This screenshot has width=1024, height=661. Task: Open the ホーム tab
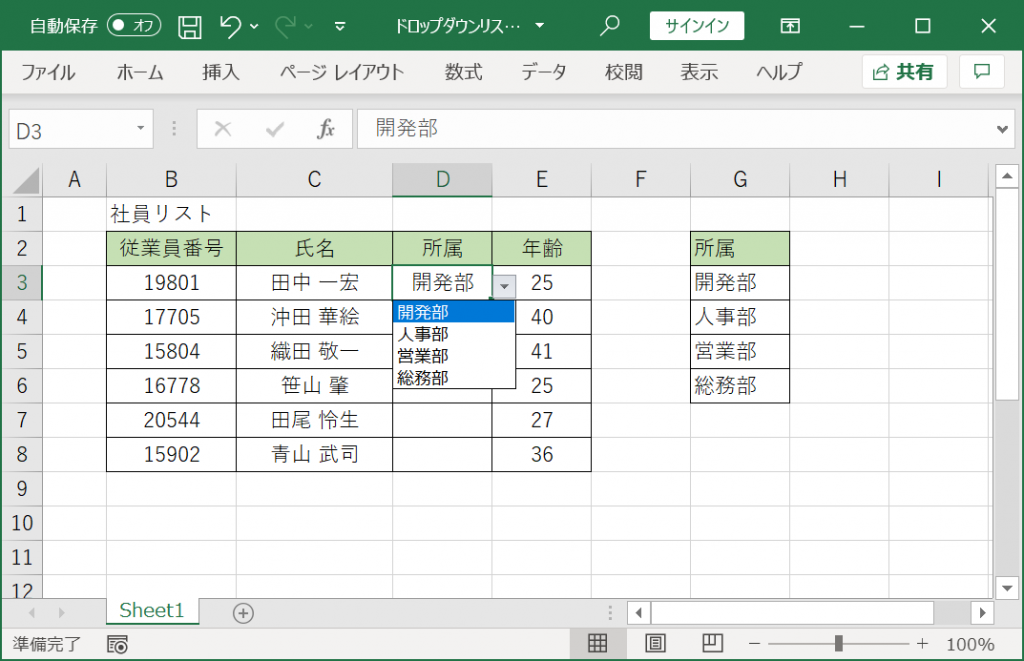(140, 72)
